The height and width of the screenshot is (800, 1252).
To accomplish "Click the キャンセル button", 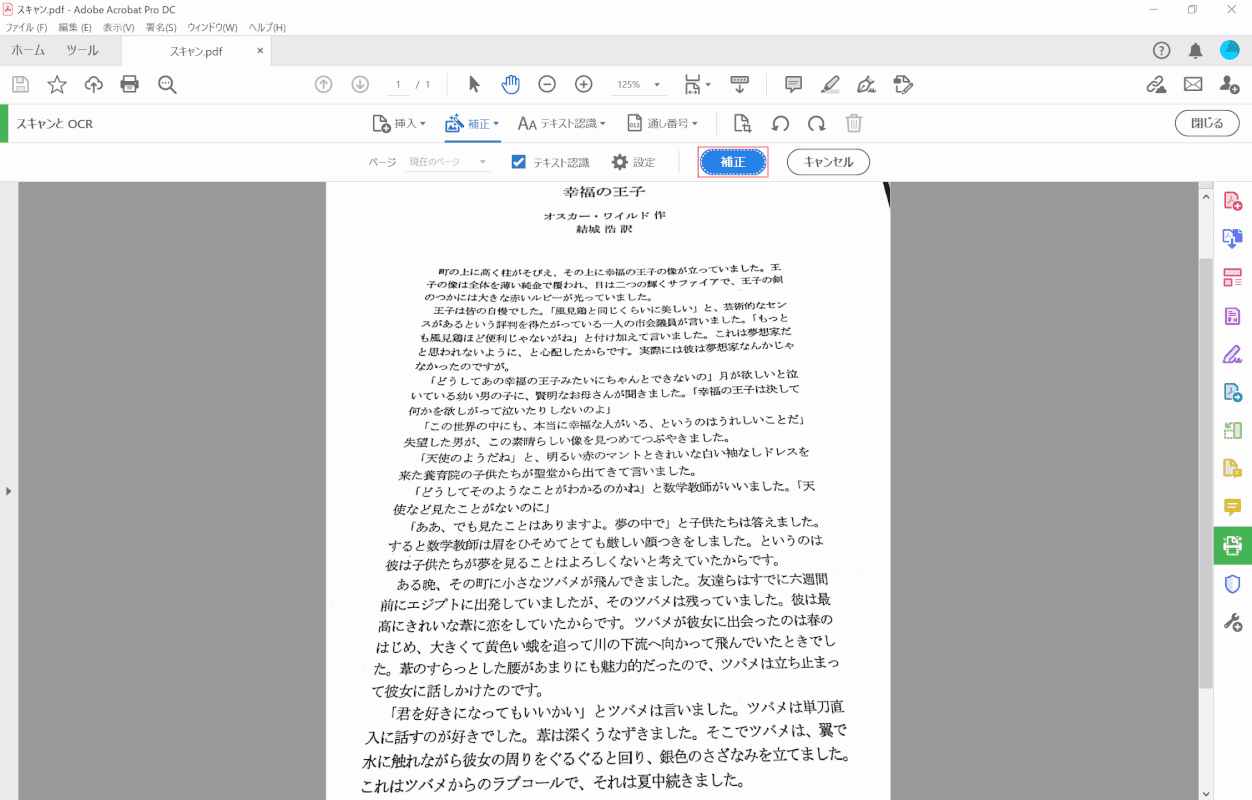I will click(x=828, y=162).
